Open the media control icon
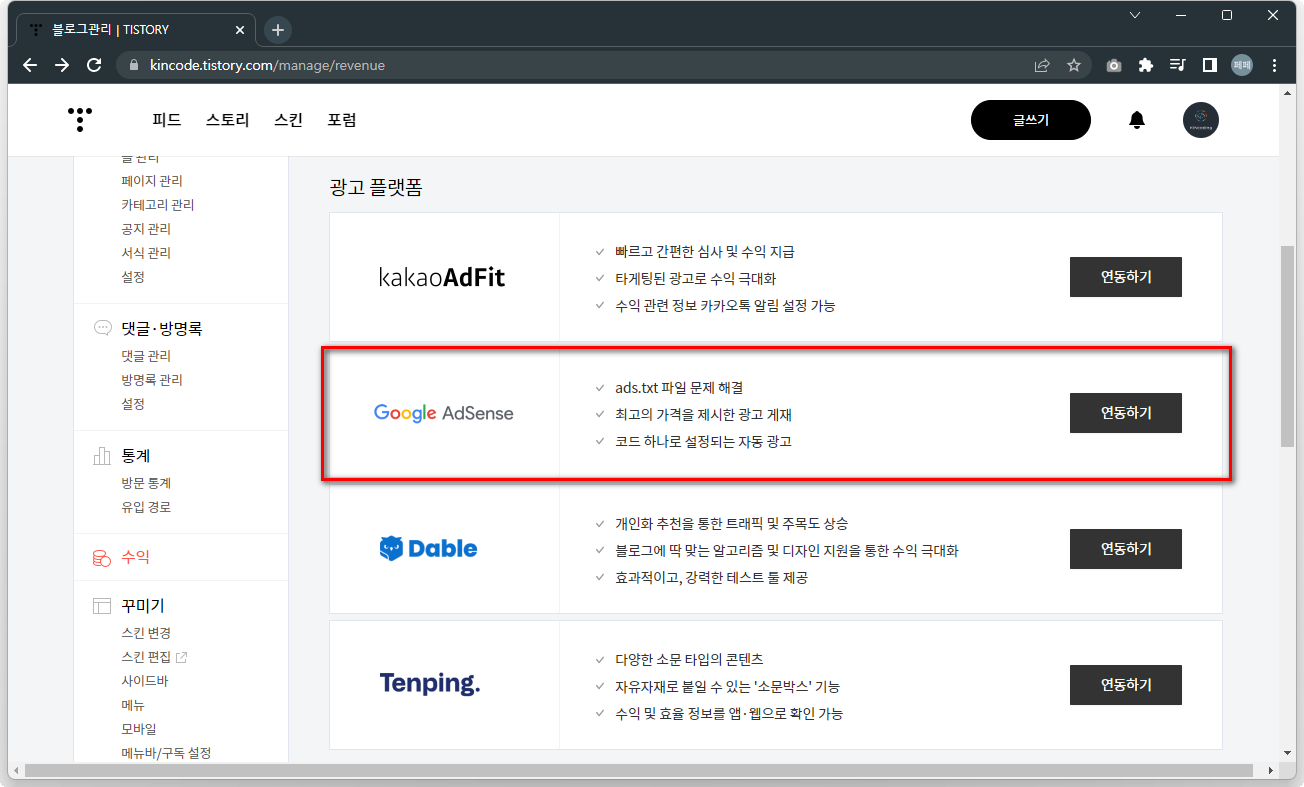The height and width of the screenshot is (787, 1304). click(1178, 65)
